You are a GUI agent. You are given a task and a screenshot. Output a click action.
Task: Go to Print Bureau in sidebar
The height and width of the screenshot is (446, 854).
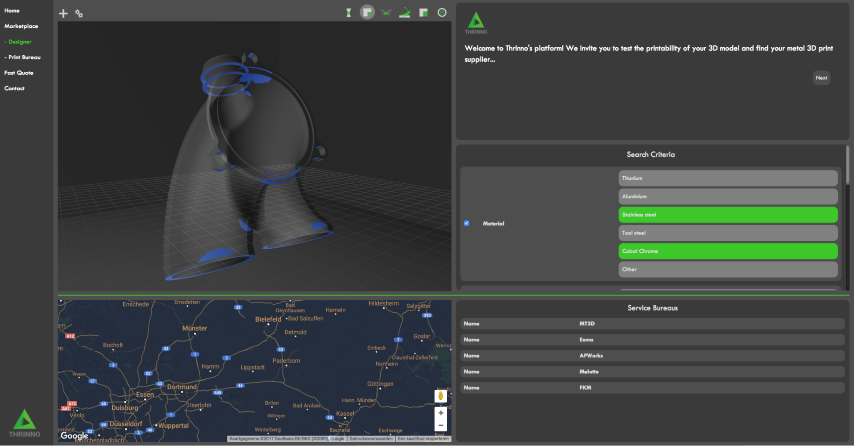pos(23,57)
